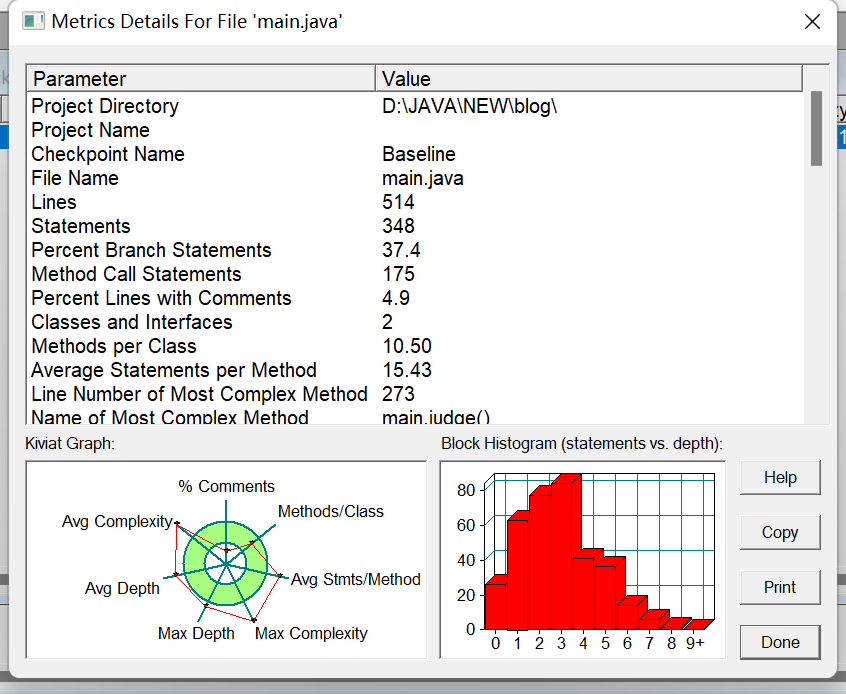Select the Project Name row
This screenshot has width=846, height=694.
[x=414, y=130]
